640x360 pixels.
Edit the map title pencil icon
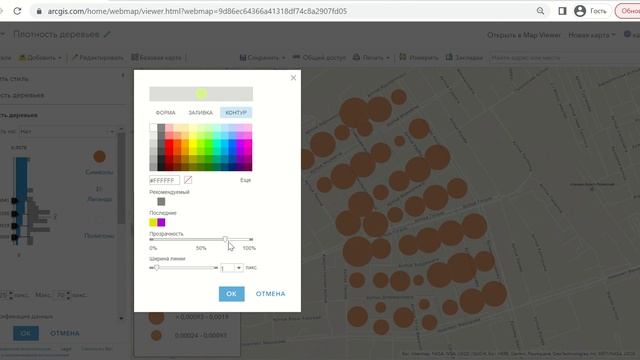pos(107,34)
